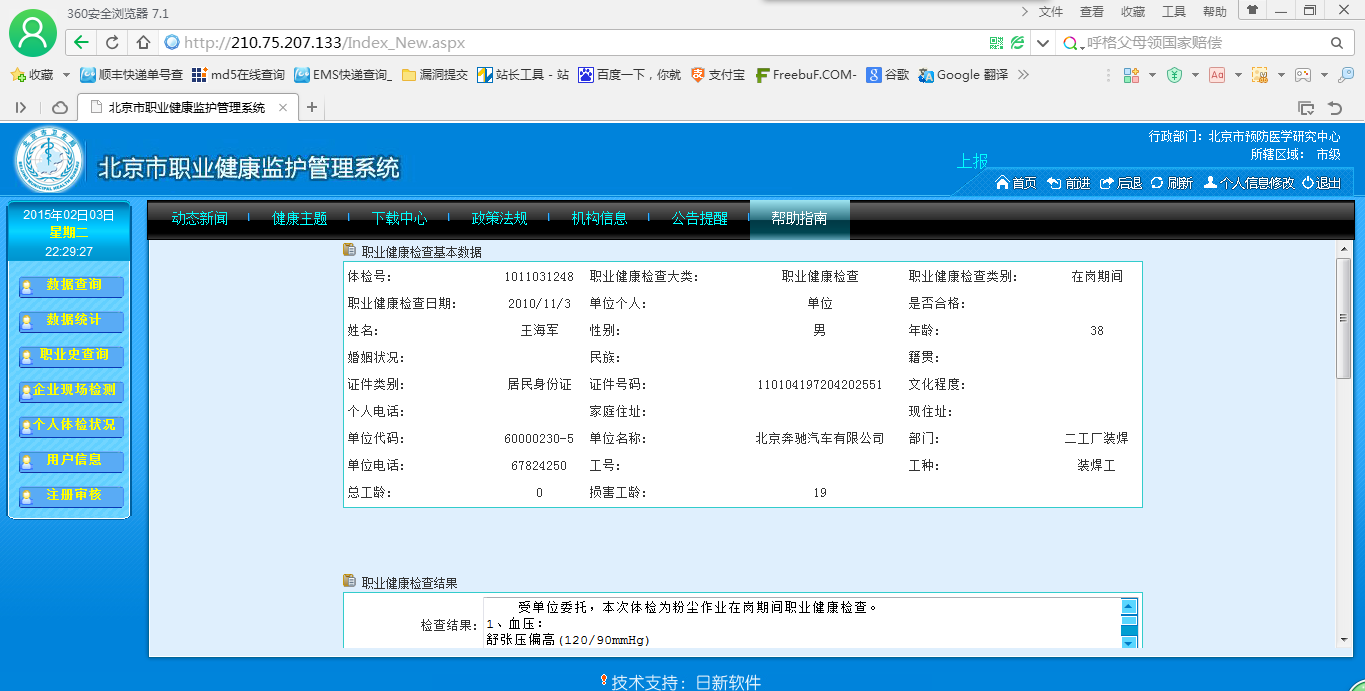Image resolution: width=1365 pixels, height=691 pixels.
Task: Open 职业史查询 in the left sidebar
Action: [71, 356]
